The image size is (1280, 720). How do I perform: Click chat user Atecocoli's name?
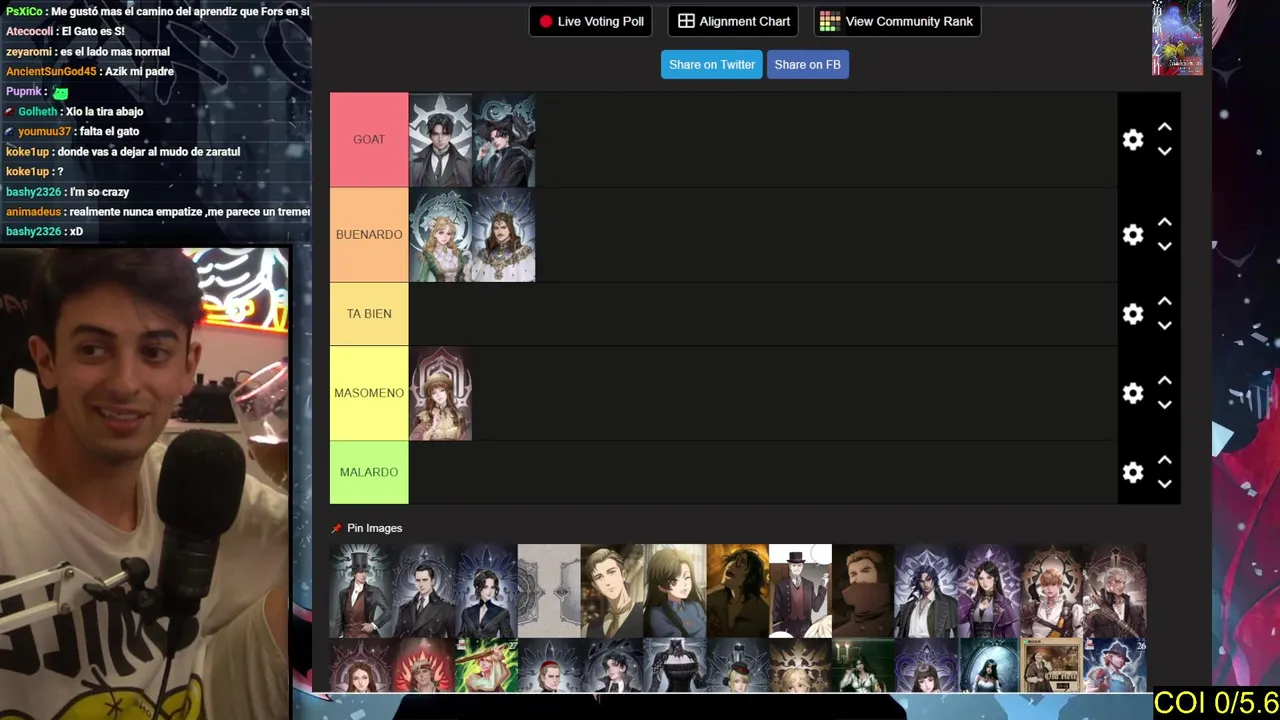(x=30, y=31)
